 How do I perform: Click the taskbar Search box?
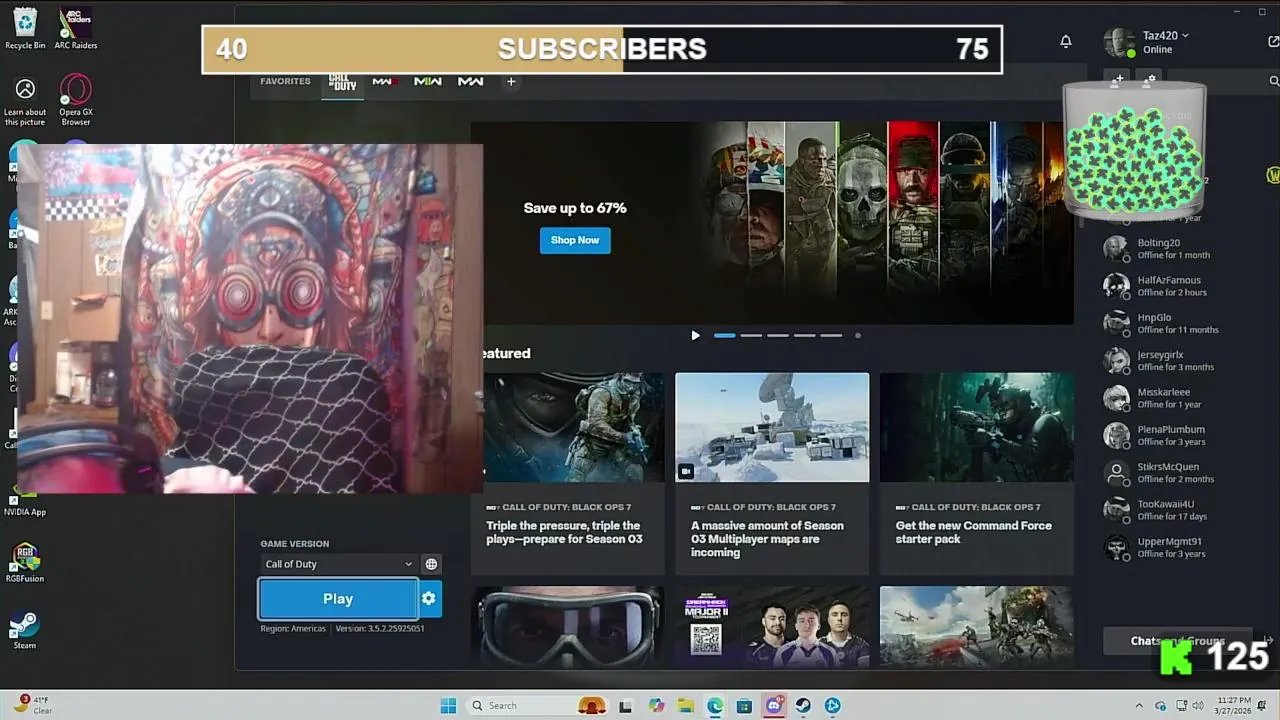(x=538, y=706)
